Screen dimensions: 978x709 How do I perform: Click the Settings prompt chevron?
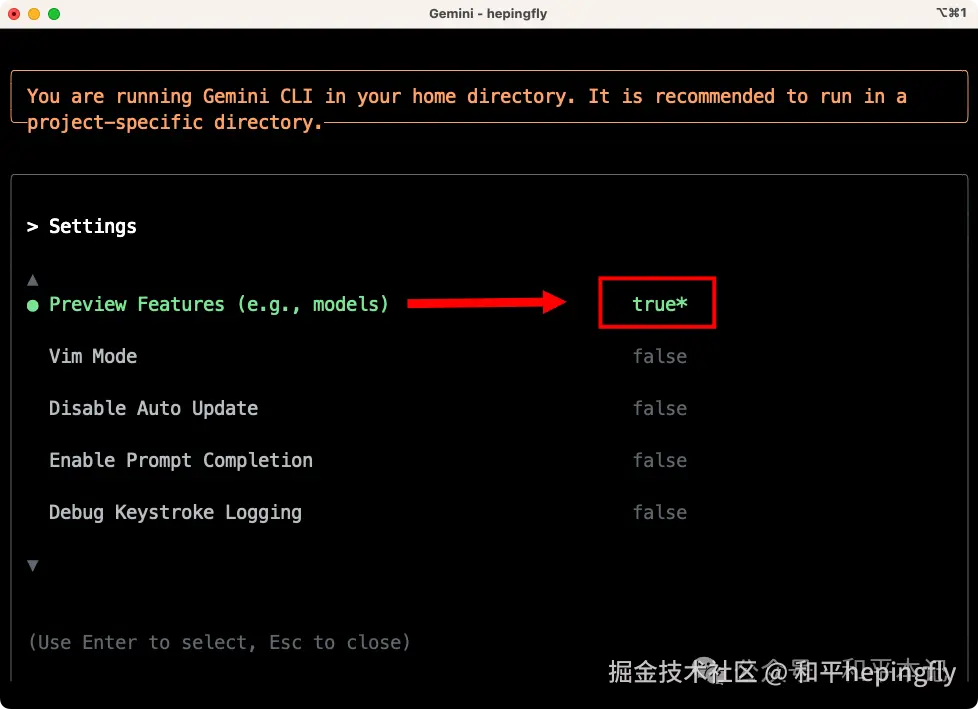[x=32, y=226]
